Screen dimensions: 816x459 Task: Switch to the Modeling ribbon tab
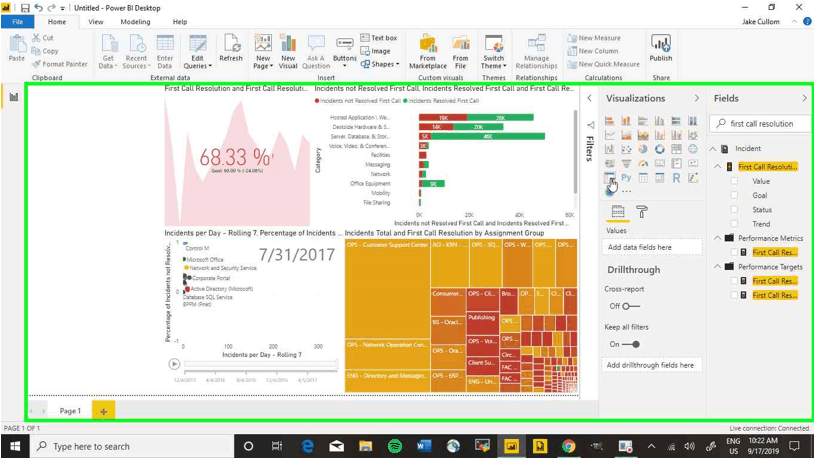tap(135, 22)
